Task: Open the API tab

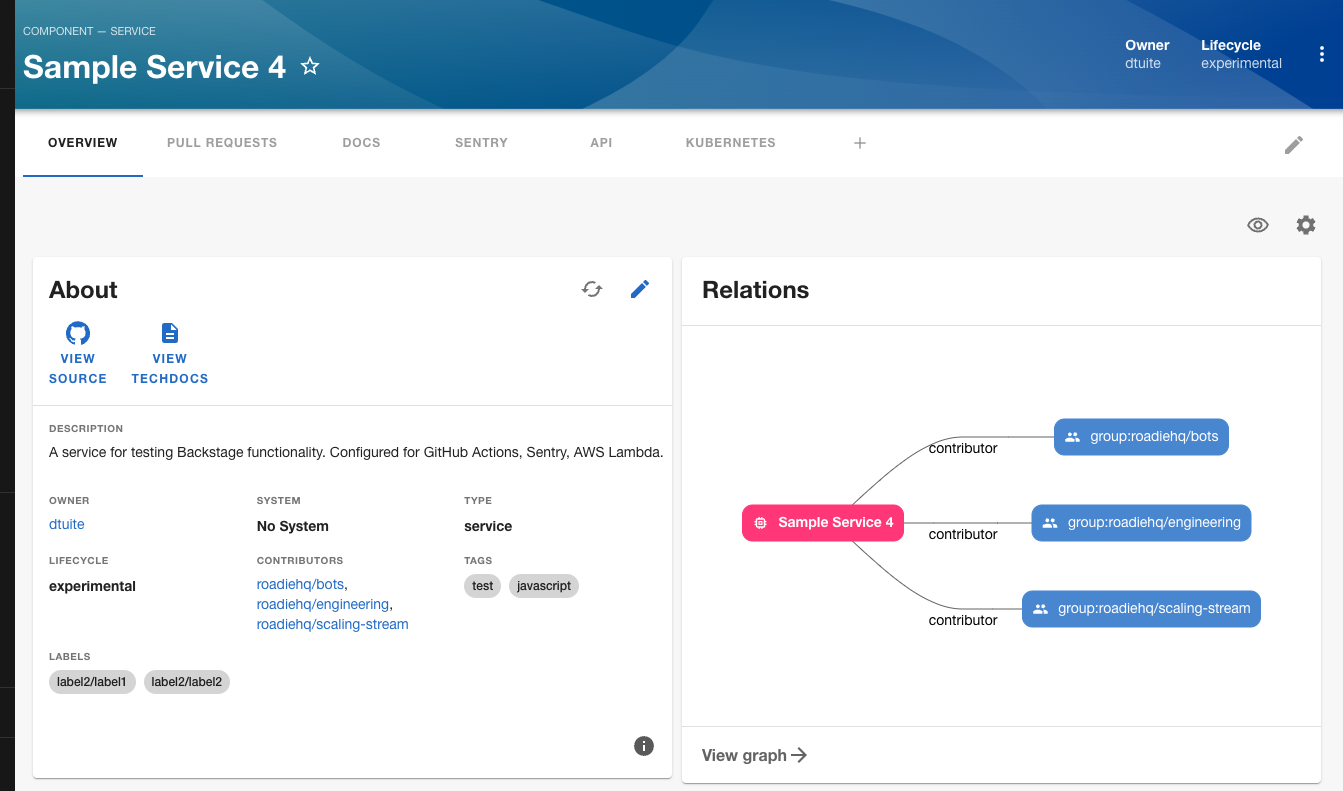Action: point(601,143)
